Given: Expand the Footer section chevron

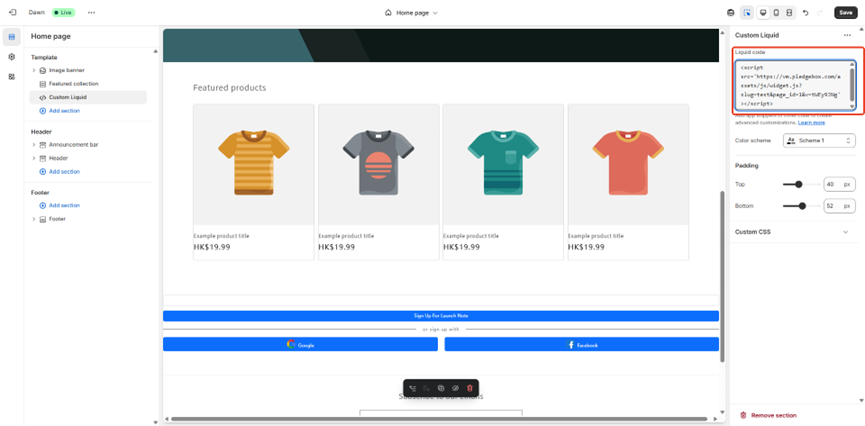Looking at the screenshot, I should [34, 219].
